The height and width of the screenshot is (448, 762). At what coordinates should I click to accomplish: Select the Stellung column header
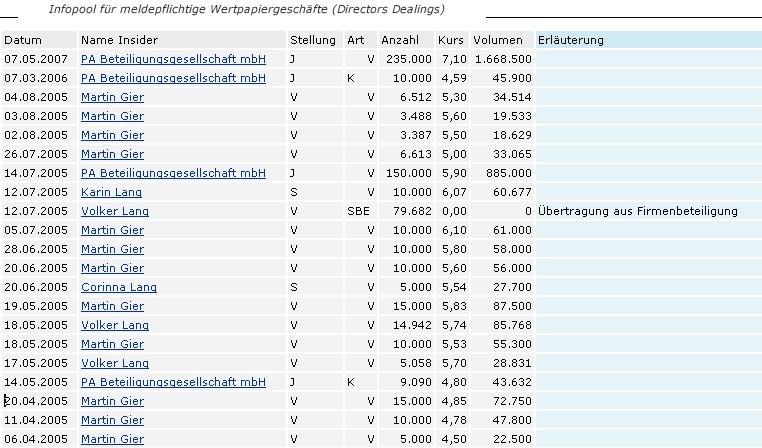[x=312, y=40]
